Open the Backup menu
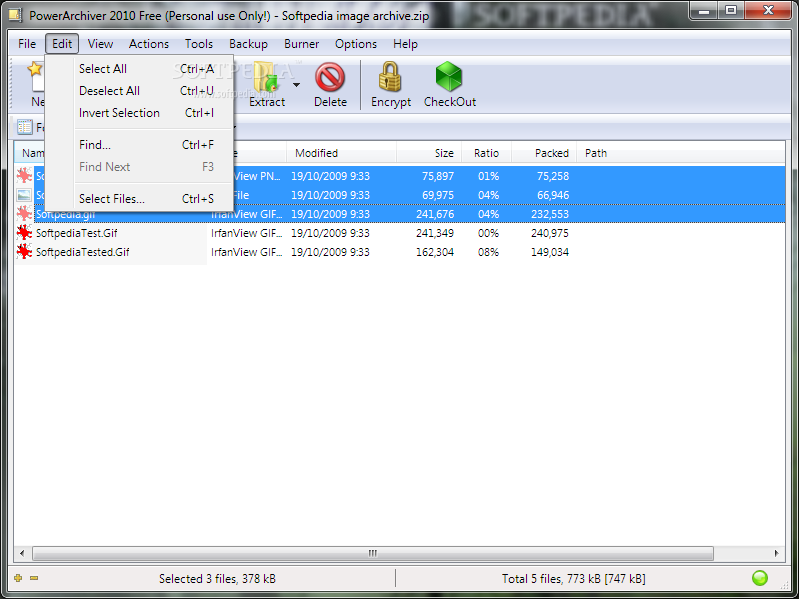The height and width of the screenshot is (599, 799). [x=248, y=44]
